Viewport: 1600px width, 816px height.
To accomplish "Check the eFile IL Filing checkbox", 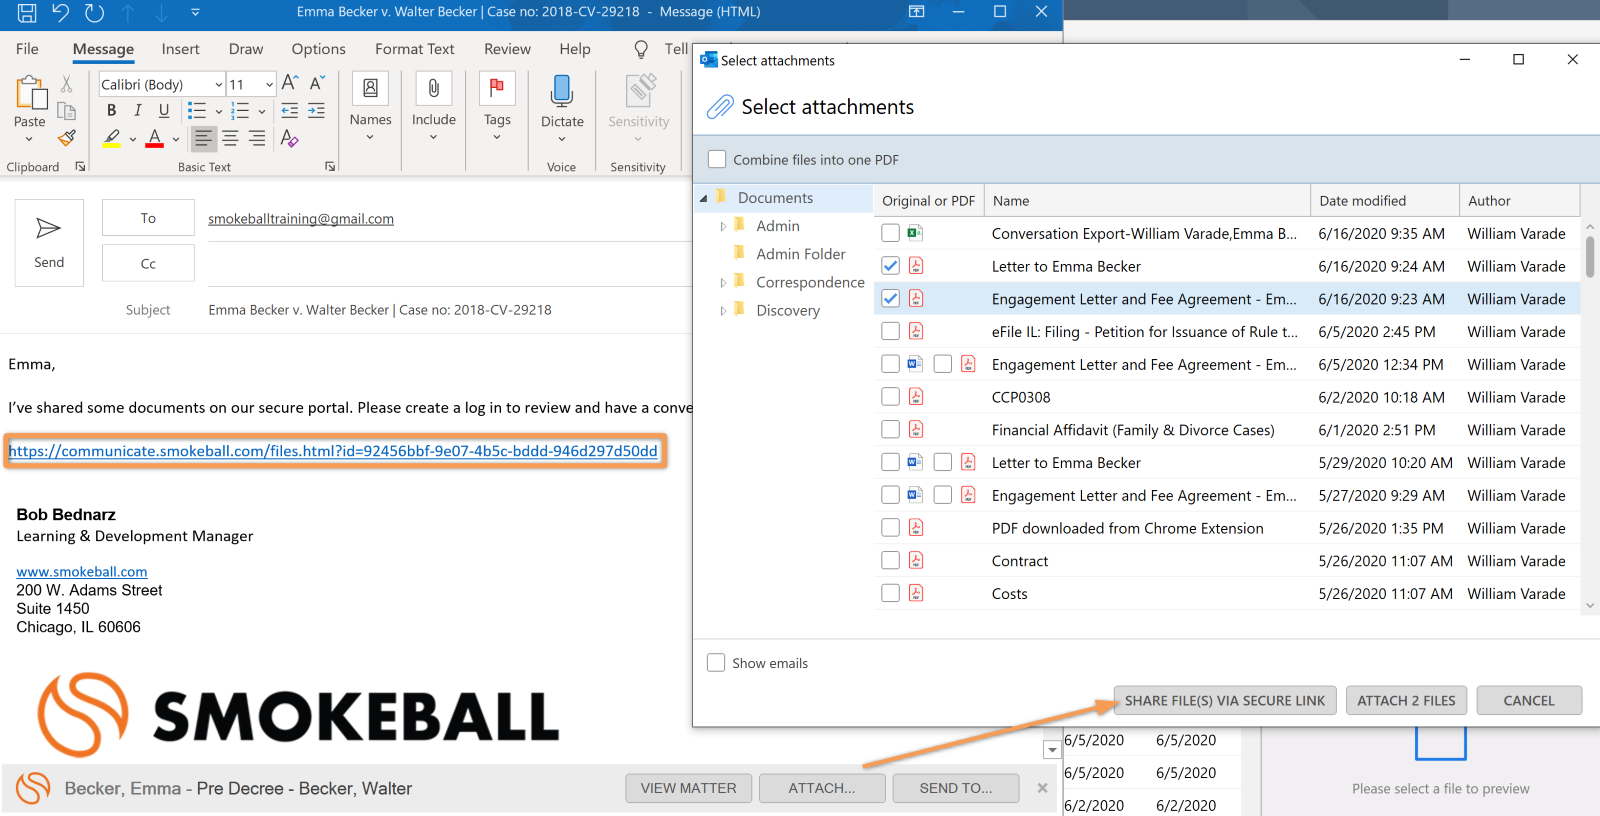I will click(x=890, y=331).
